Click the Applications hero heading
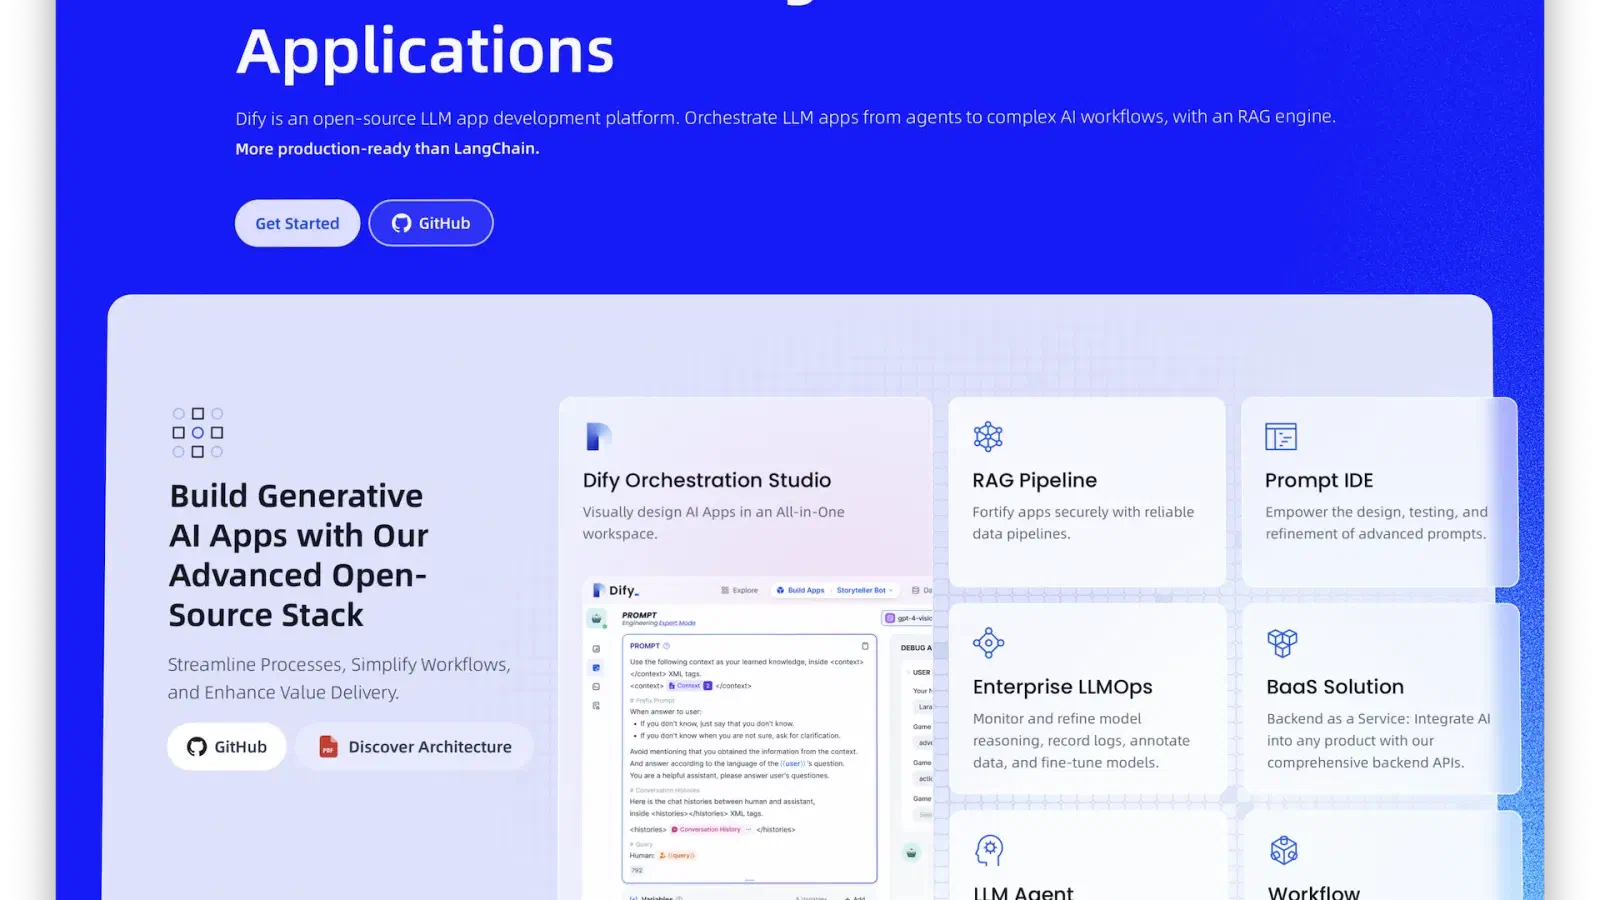Image resolution: width=1600 pixels, height=900 pixels. pyautogui.click(x=425, y=51)
